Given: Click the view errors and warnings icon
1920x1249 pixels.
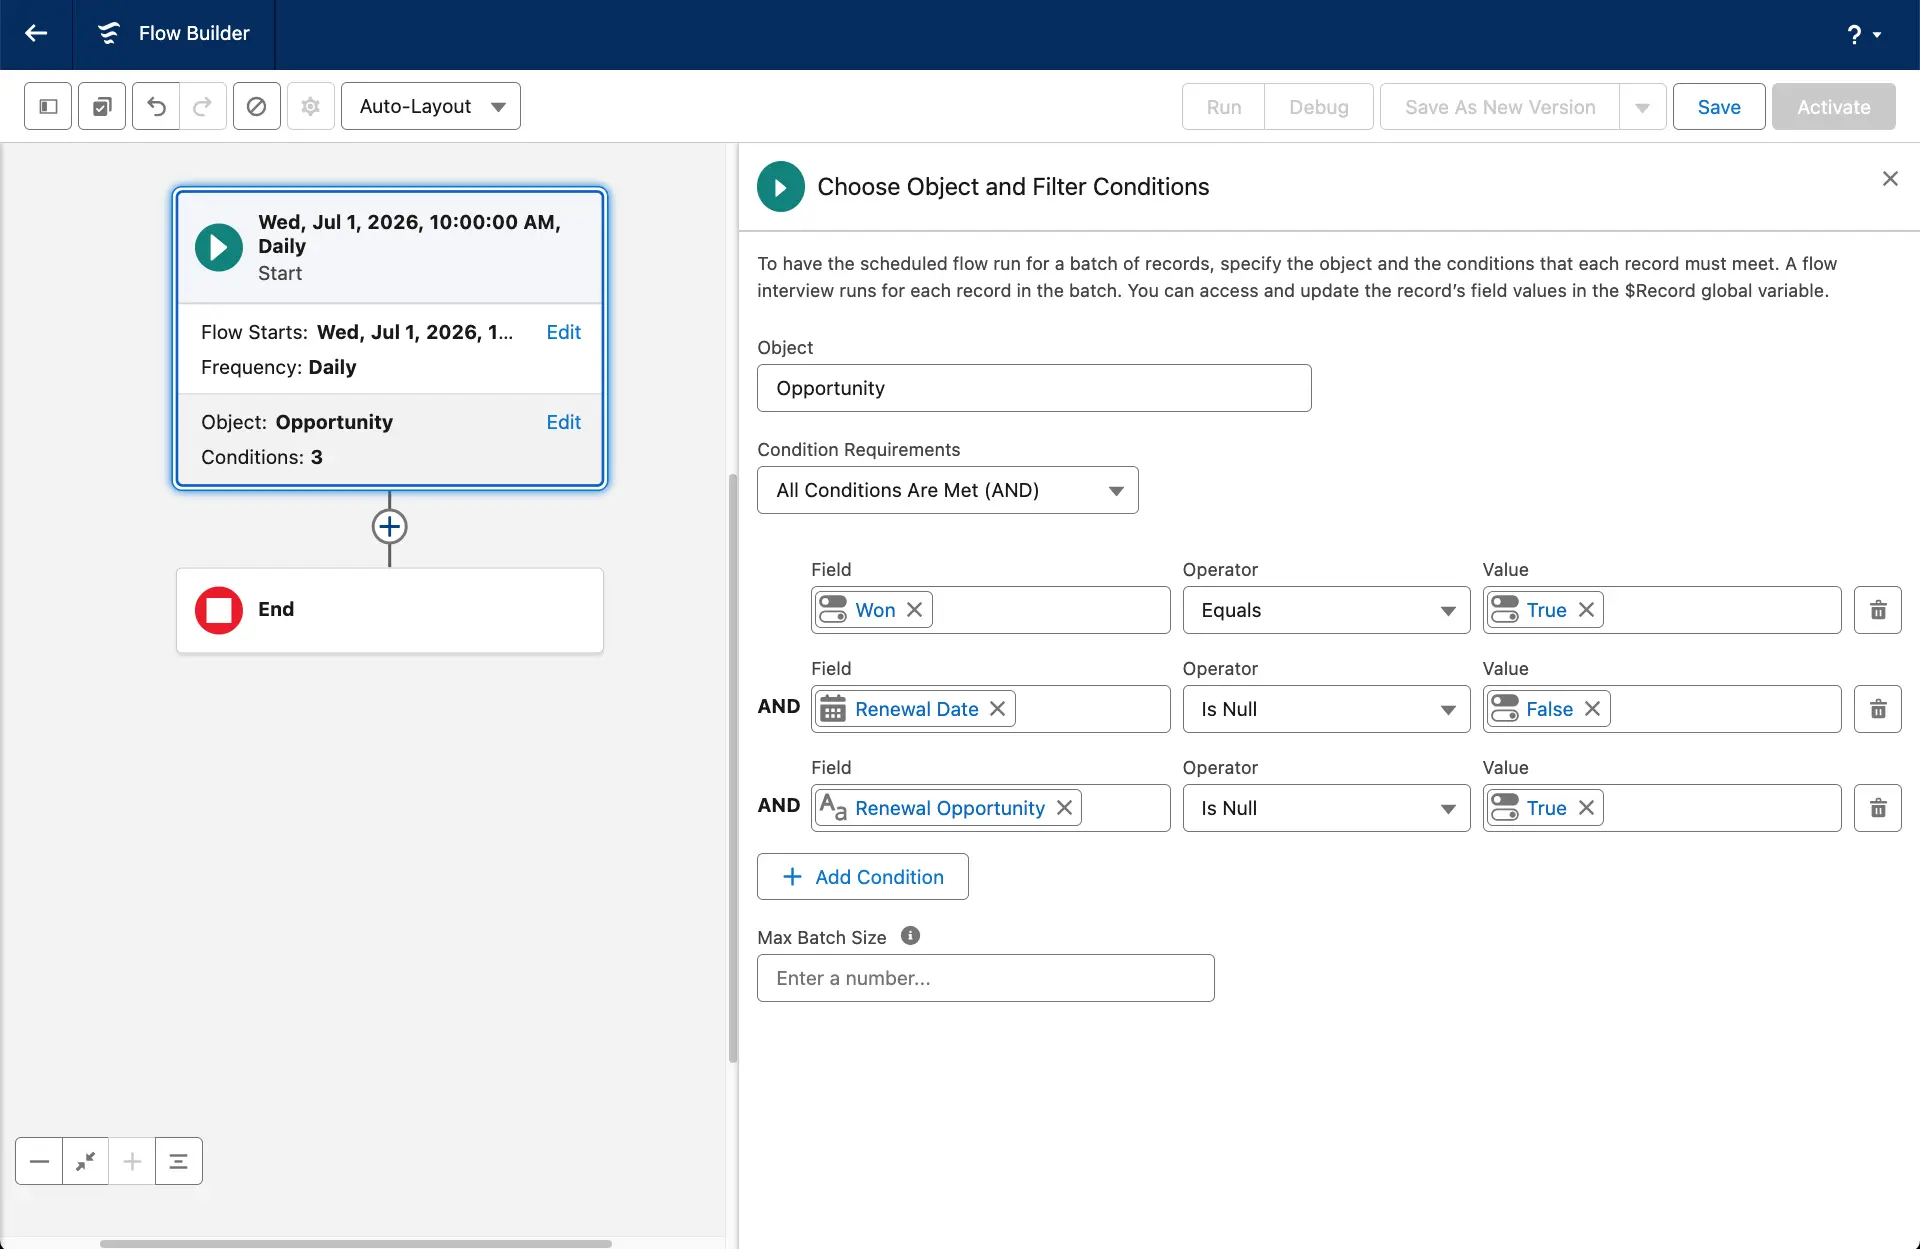Looking at the screenshot, I should [x=257, y=106].
